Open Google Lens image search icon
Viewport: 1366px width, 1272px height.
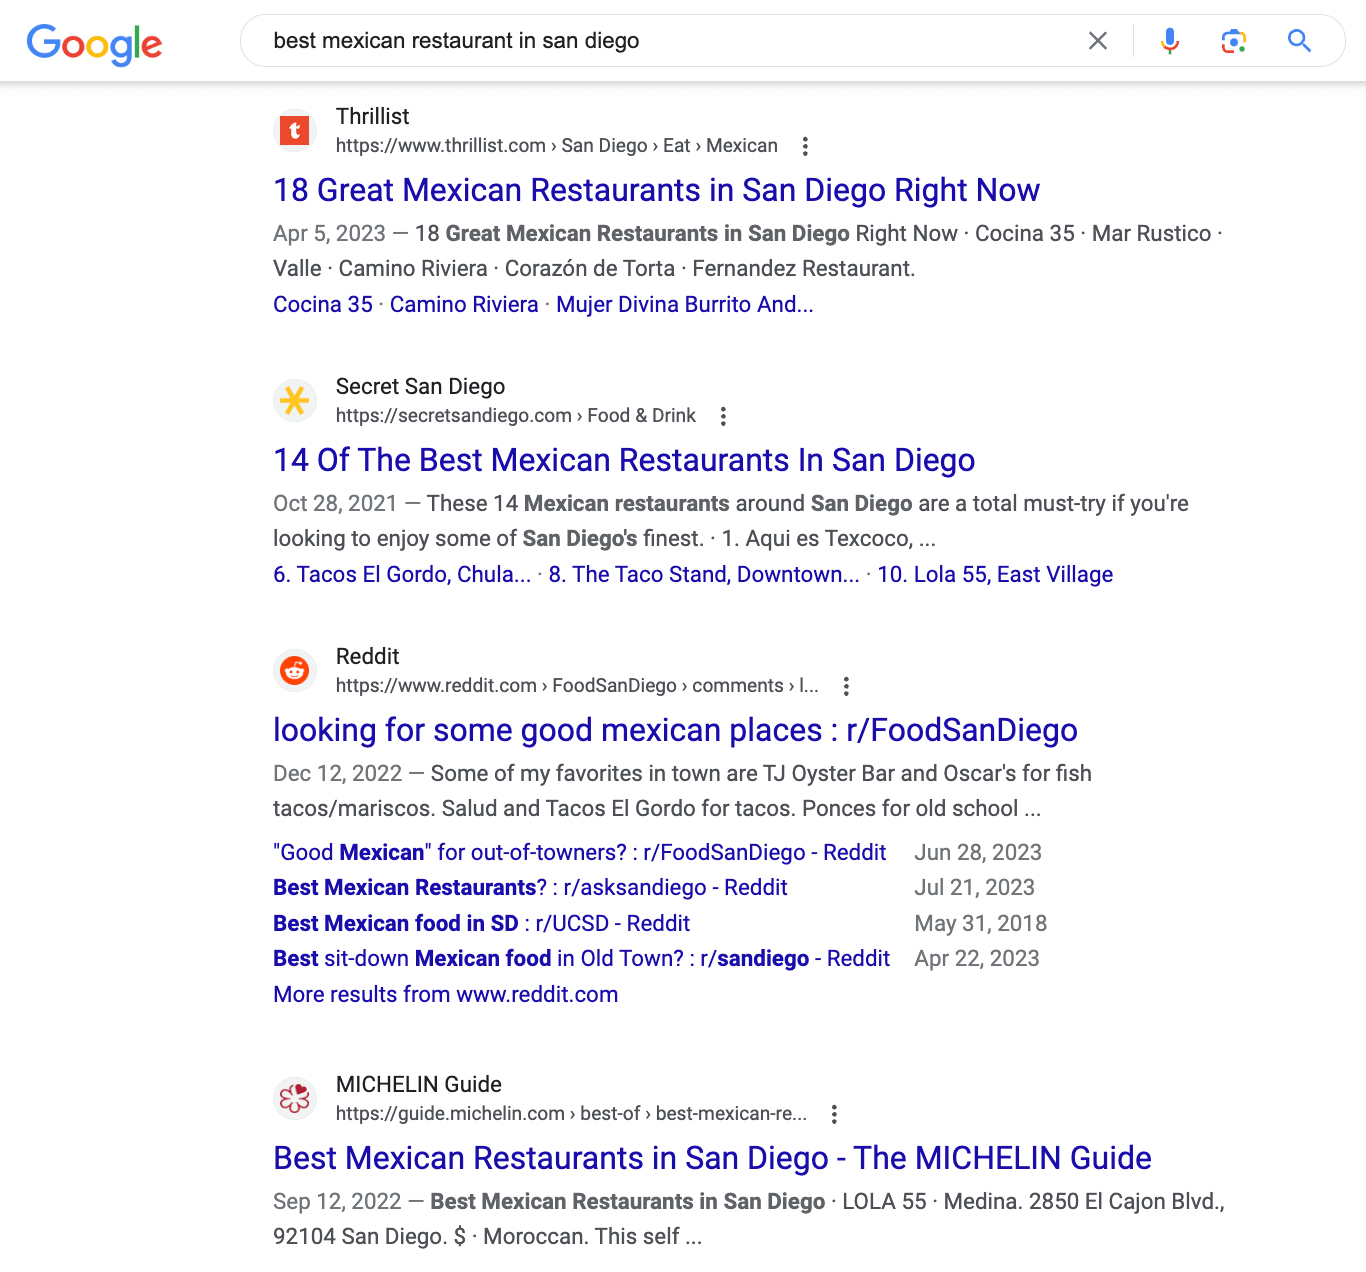[x=1234, y=41]
